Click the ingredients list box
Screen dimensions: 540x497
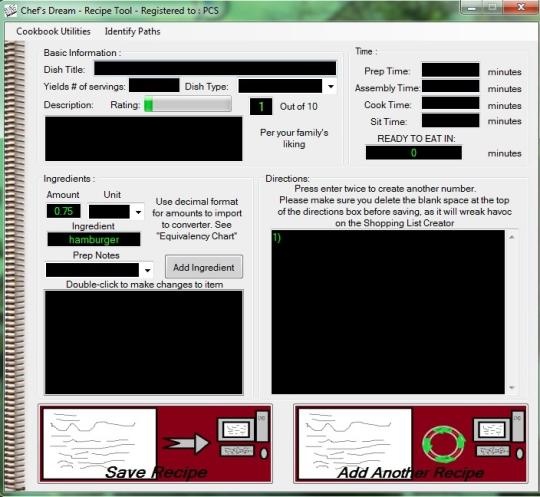pos(144,342)
